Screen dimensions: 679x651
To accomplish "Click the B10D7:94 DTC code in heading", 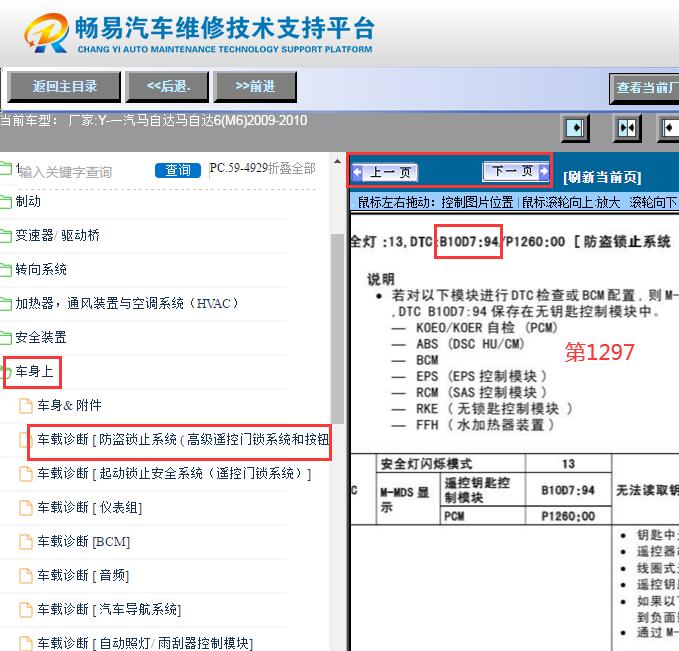I will [469, 242].
